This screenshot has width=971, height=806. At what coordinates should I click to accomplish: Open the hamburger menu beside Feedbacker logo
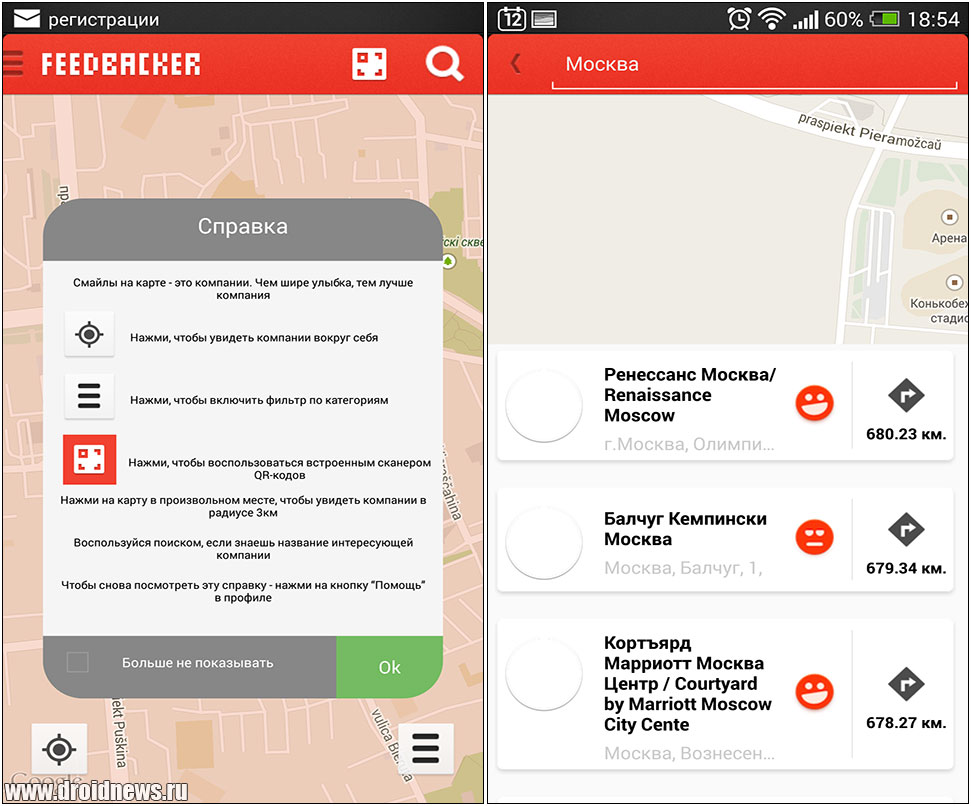(12, 64)
